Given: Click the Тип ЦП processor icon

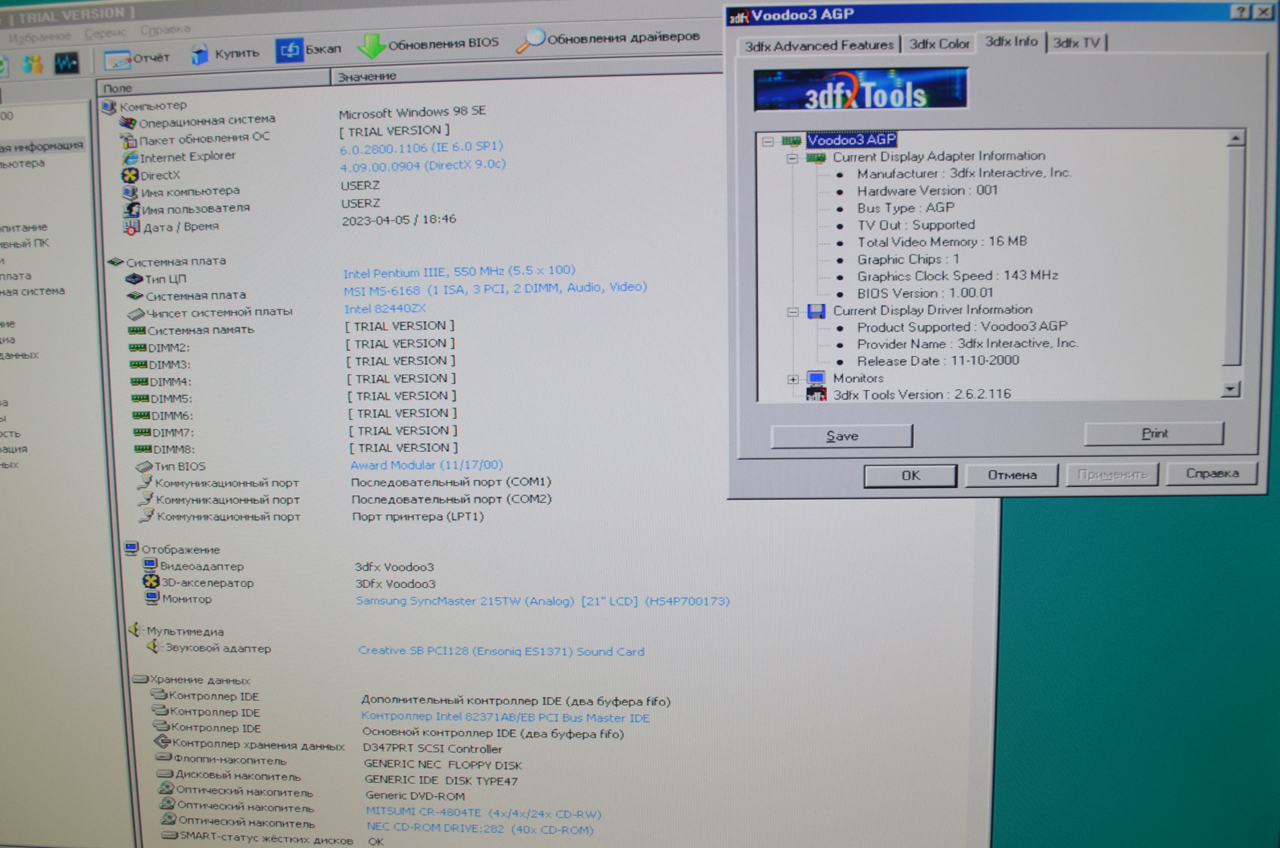Looking at the screenshot, I should (135, 279).
